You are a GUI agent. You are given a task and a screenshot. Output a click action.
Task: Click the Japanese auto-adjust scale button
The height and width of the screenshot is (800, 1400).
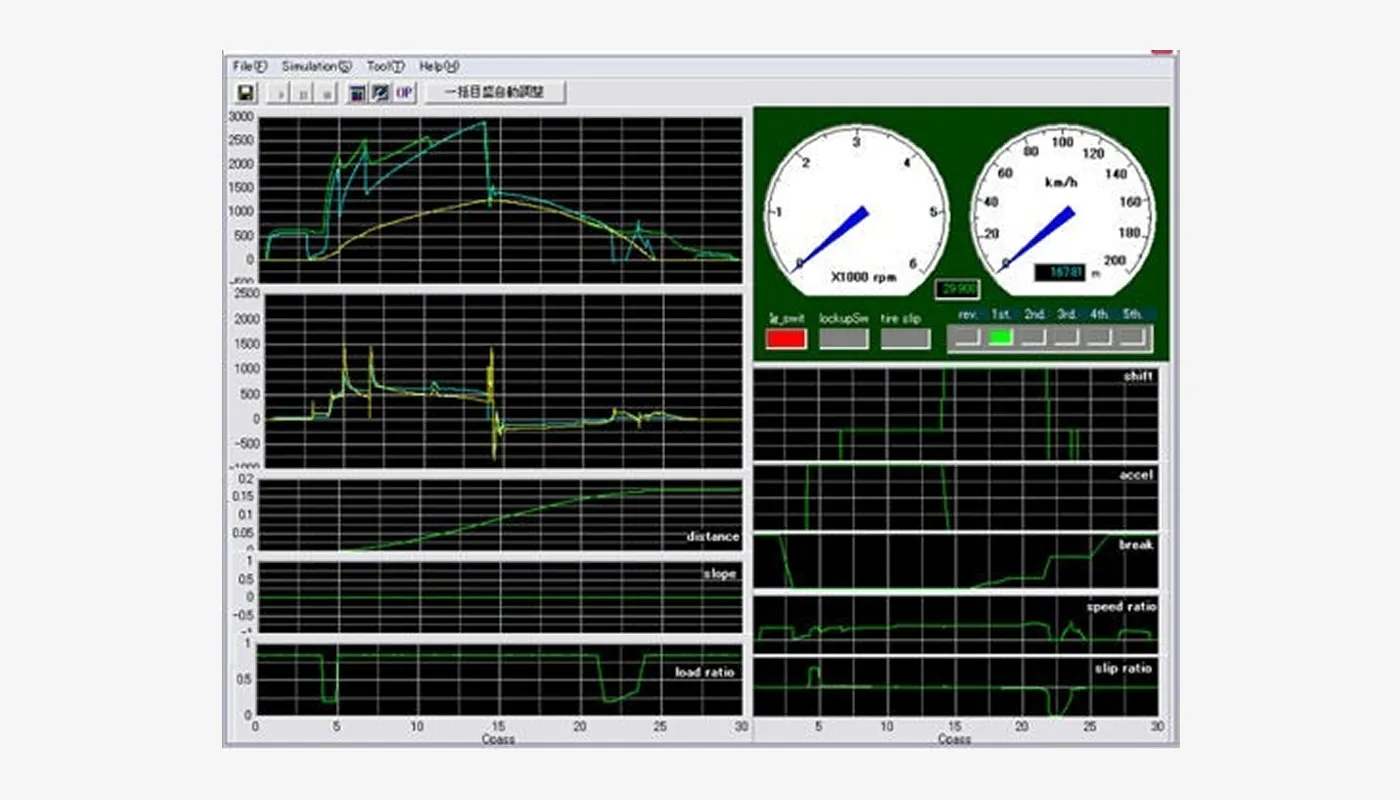click(x=497, y=92)
